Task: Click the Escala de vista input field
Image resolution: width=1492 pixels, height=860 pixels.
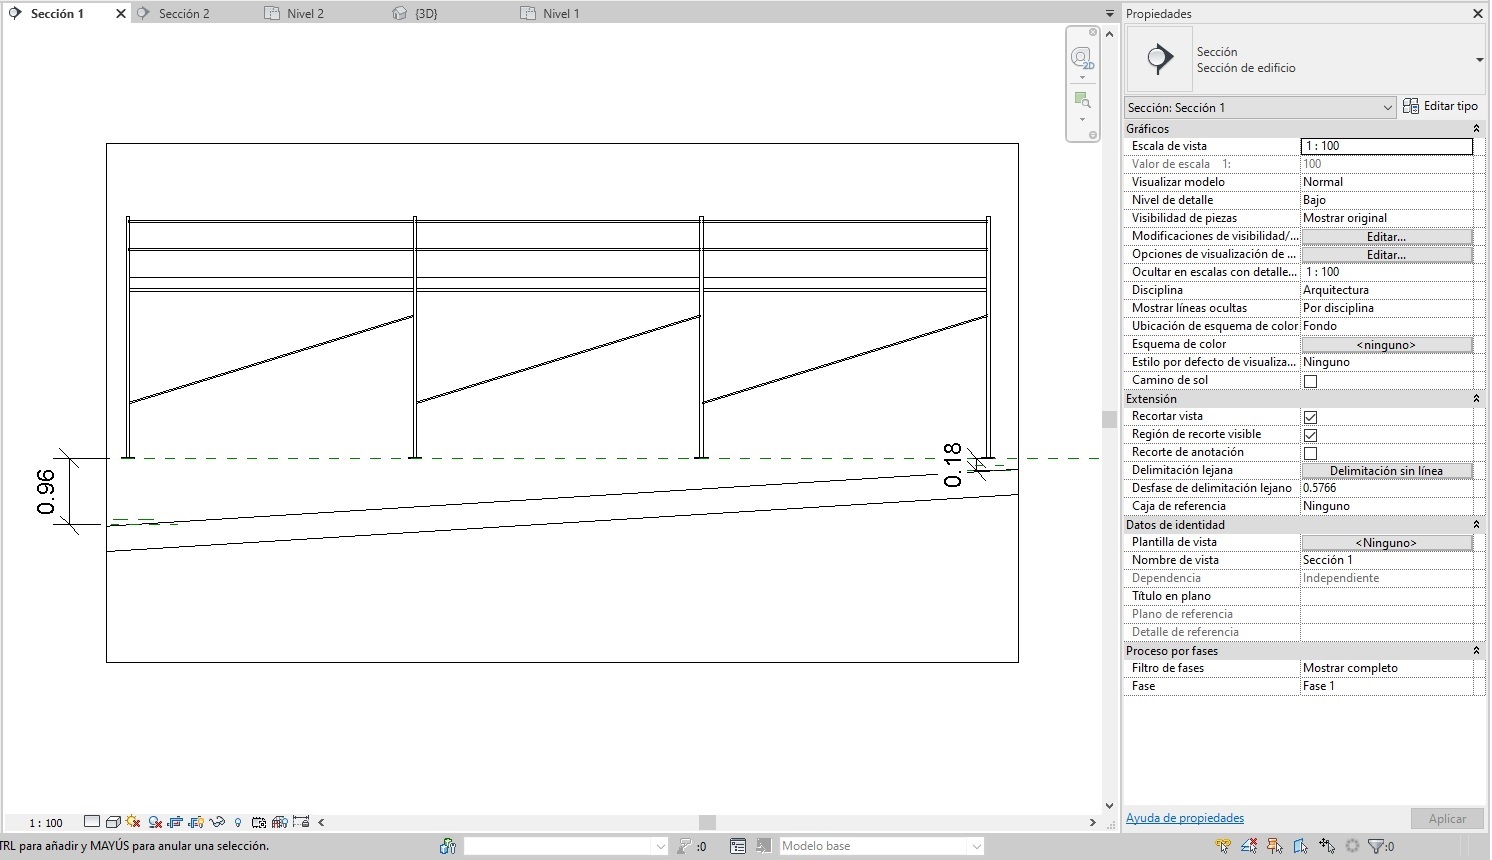Action: [x=1386, y=146]
